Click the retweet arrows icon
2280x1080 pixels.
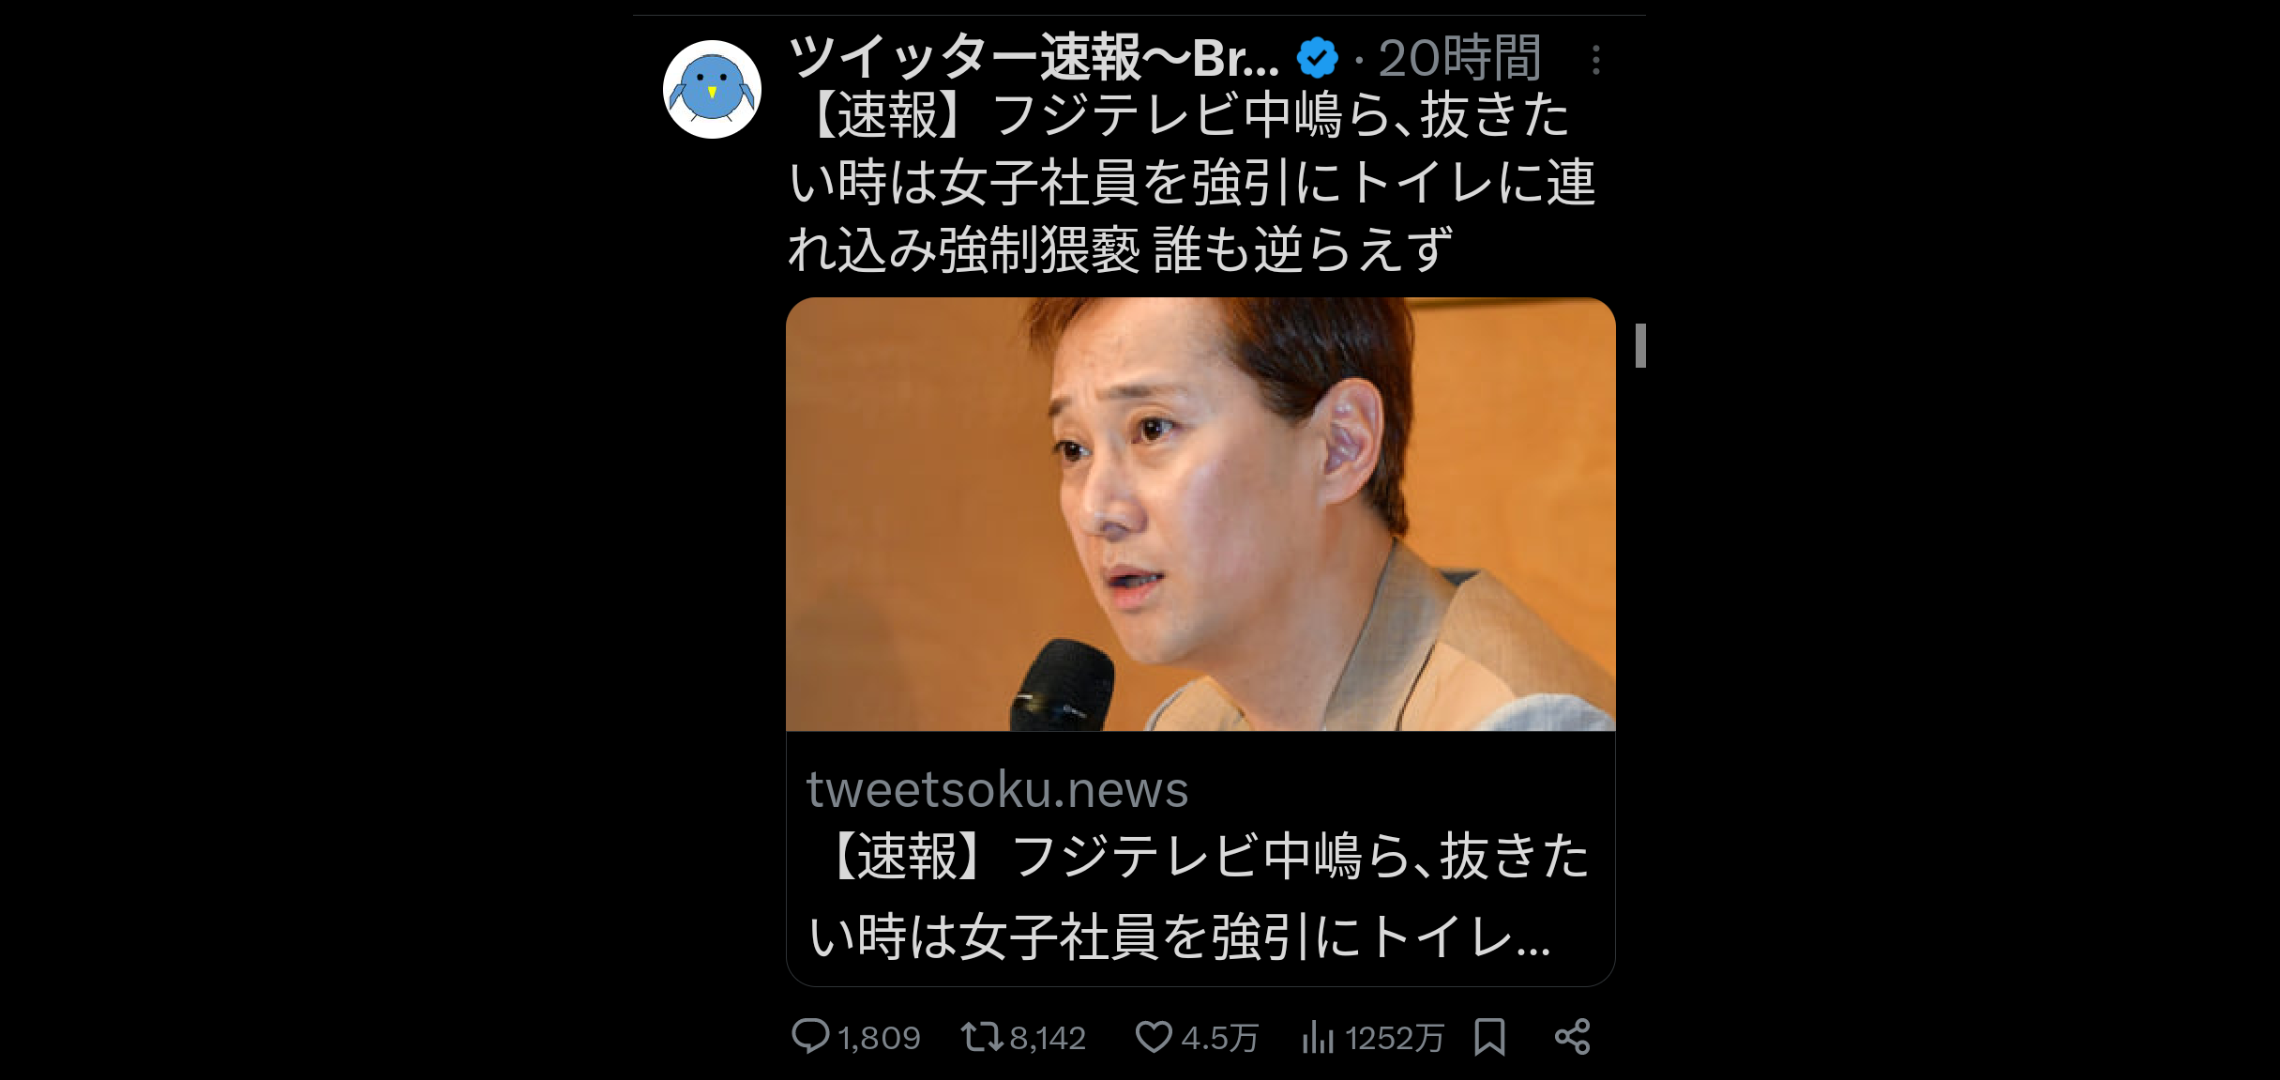982,1036
